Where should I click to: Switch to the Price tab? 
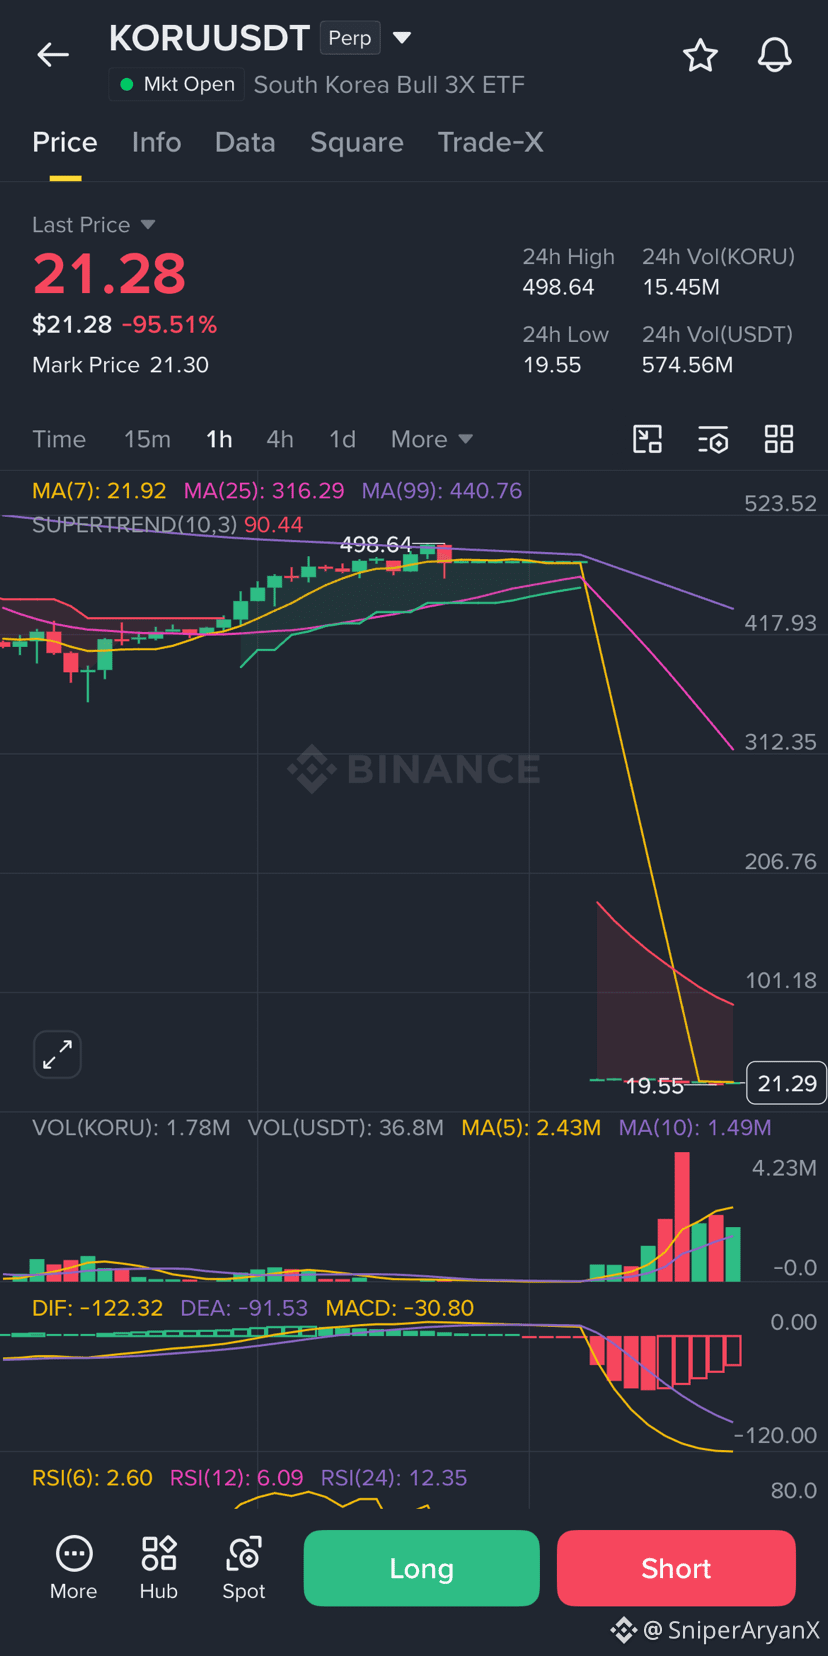tap(65, 142)
